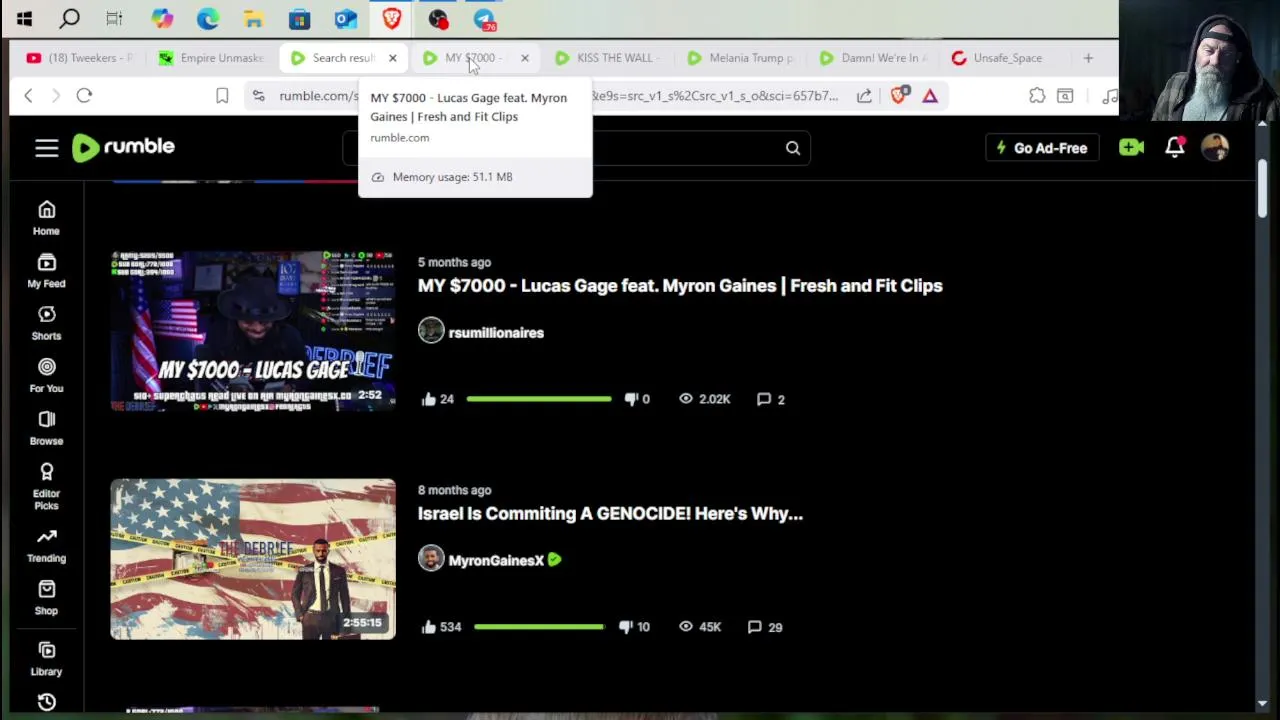Open Brave Rewards triangle icon
The height and width of the screenshot is (720, 1280).
[x=930, y=96]
